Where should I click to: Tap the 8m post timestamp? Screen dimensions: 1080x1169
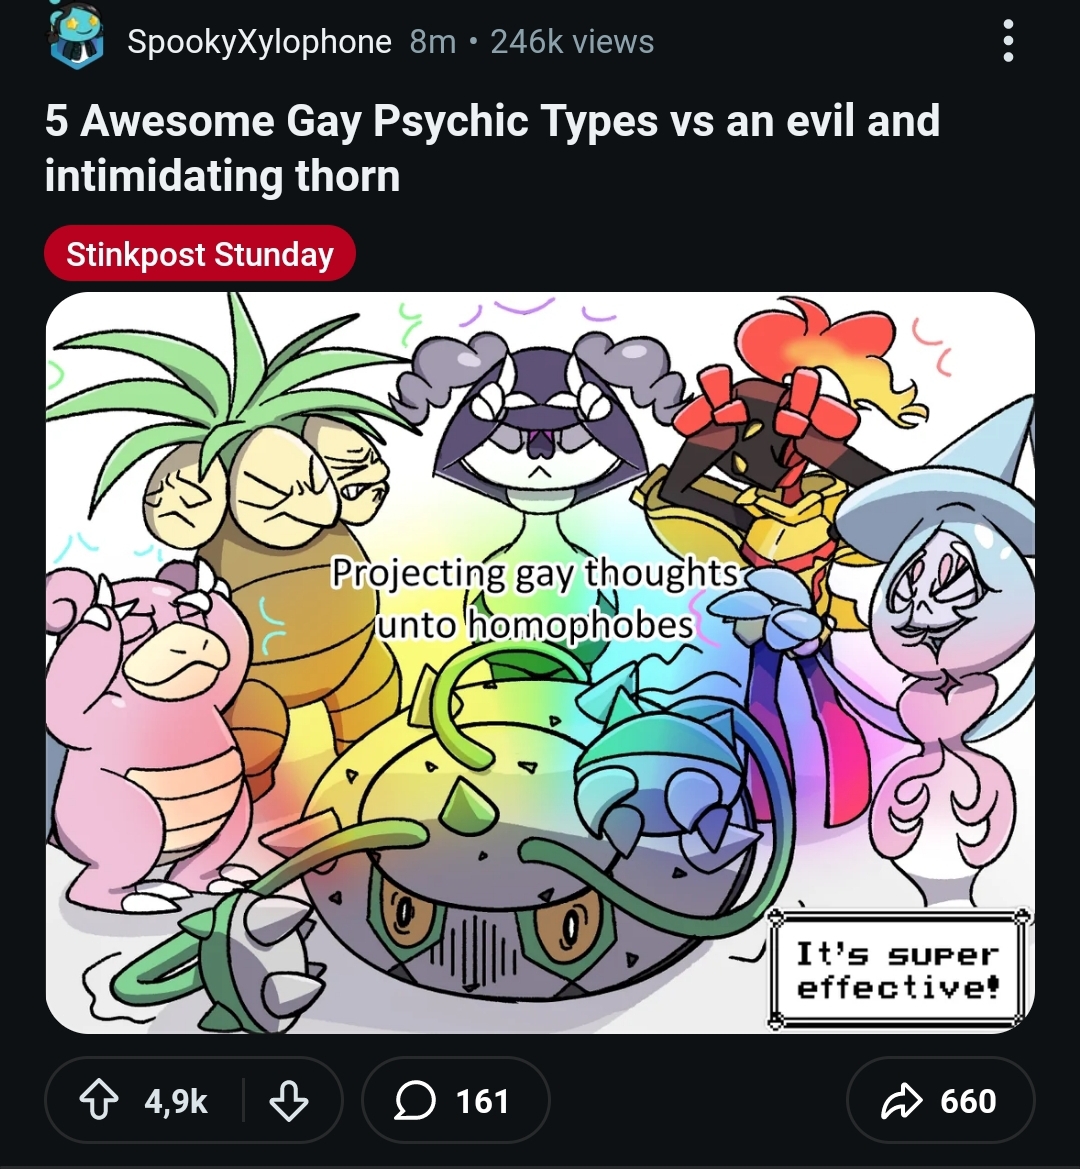[x=432, y=42]
